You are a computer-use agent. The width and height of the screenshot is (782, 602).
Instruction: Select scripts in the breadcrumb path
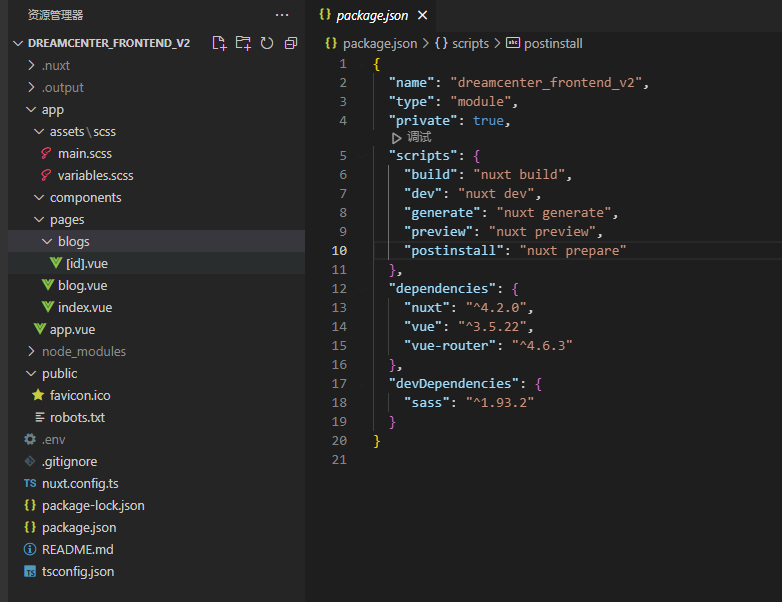pyautogui.click(x=470, y=43)
